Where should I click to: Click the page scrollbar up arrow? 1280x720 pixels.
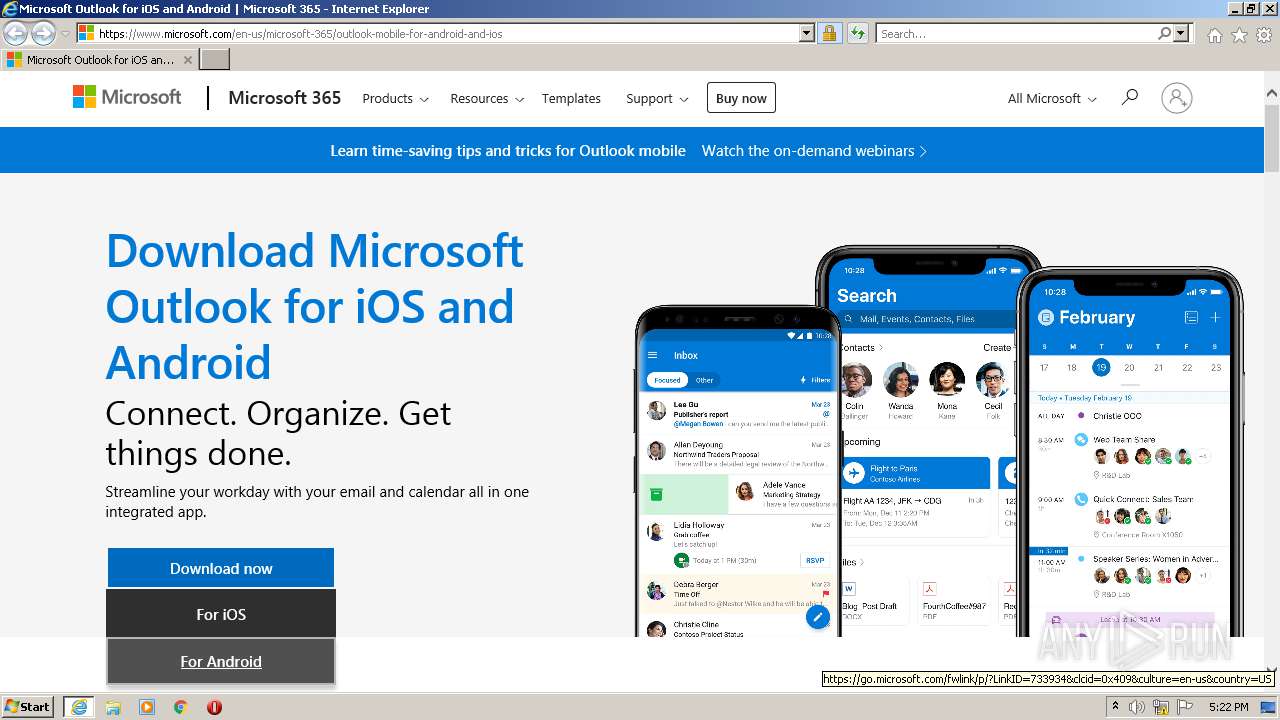click(1271, 94)
